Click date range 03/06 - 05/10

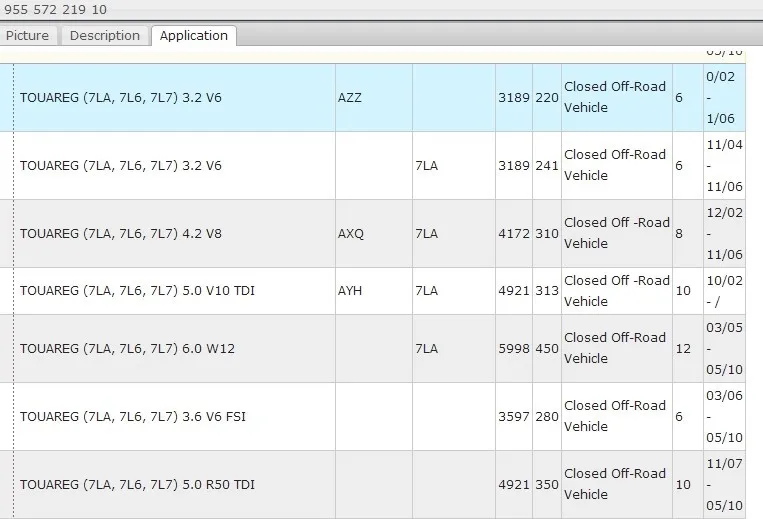pos(725,416)
